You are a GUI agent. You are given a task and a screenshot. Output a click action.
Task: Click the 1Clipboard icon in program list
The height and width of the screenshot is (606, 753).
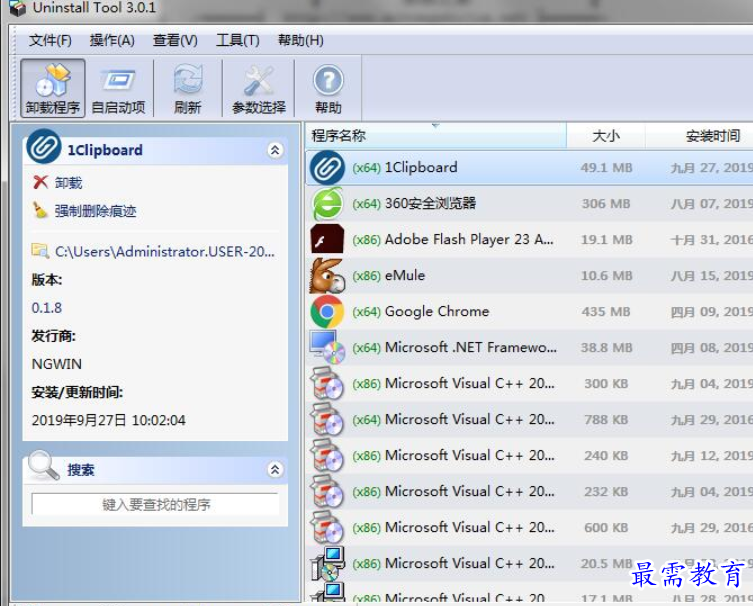[x=327, y=168]
